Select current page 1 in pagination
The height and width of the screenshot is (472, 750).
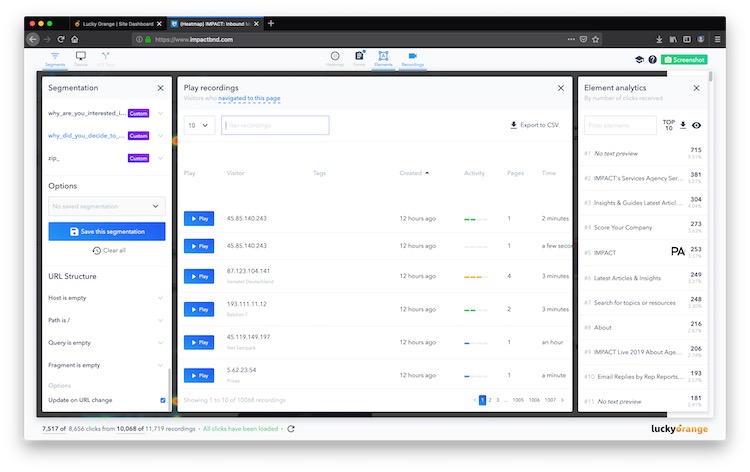[482, 400]
